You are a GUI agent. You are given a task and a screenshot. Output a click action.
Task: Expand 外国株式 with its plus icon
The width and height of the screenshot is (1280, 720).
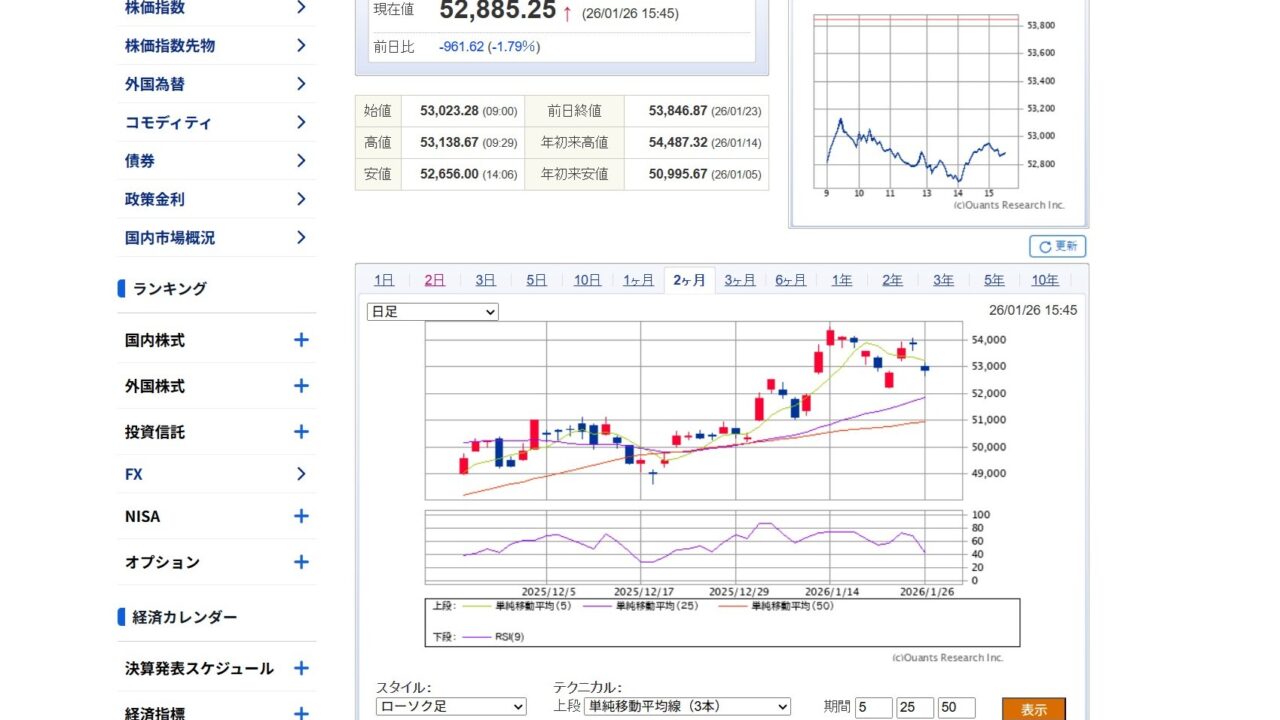click(300, 386)
